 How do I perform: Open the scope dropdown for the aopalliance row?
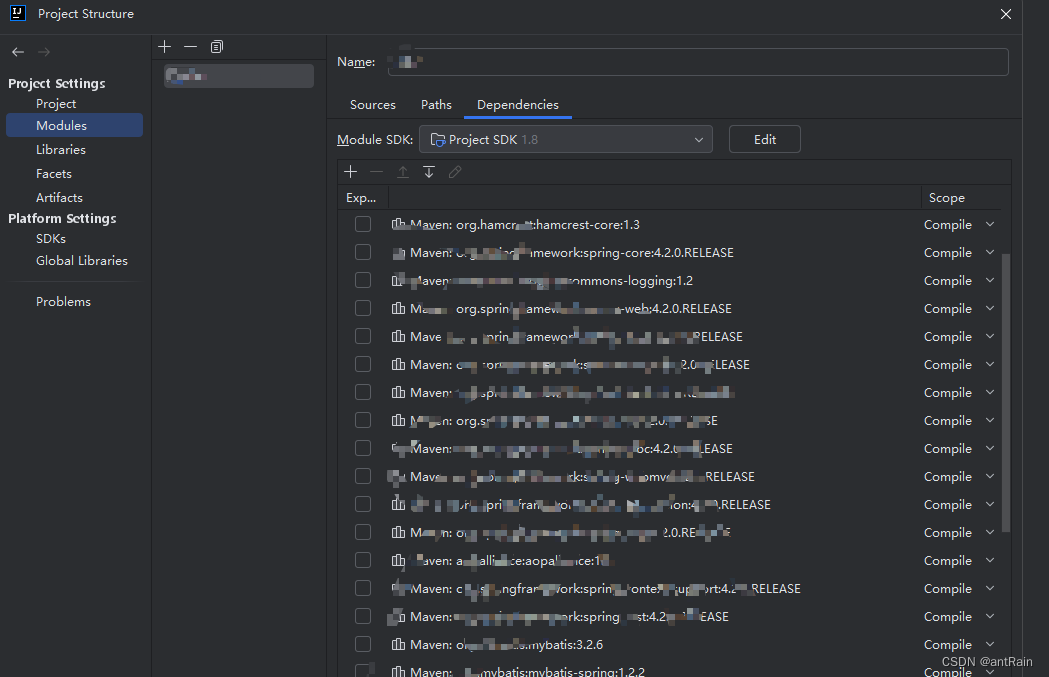990,560
